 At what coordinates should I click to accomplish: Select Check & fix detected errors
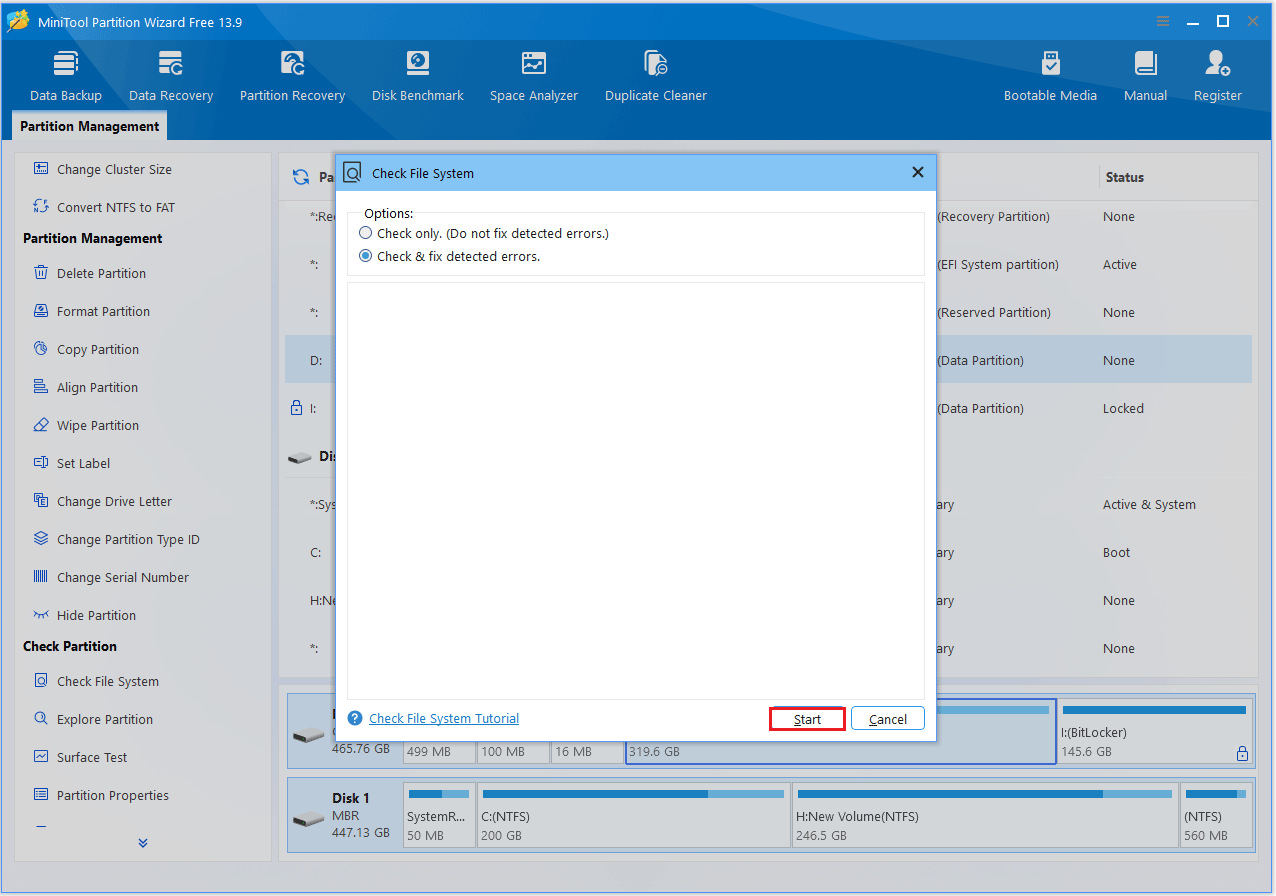point(449,256)
